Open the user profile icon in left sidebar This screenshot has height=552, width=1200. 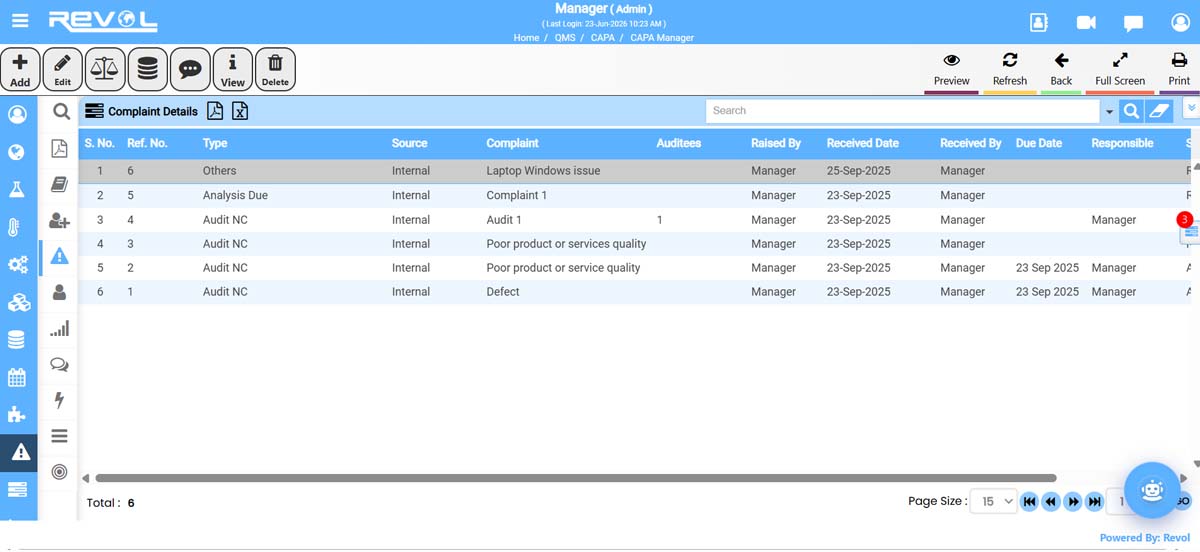pyautogui.click(x=17, y=114)
